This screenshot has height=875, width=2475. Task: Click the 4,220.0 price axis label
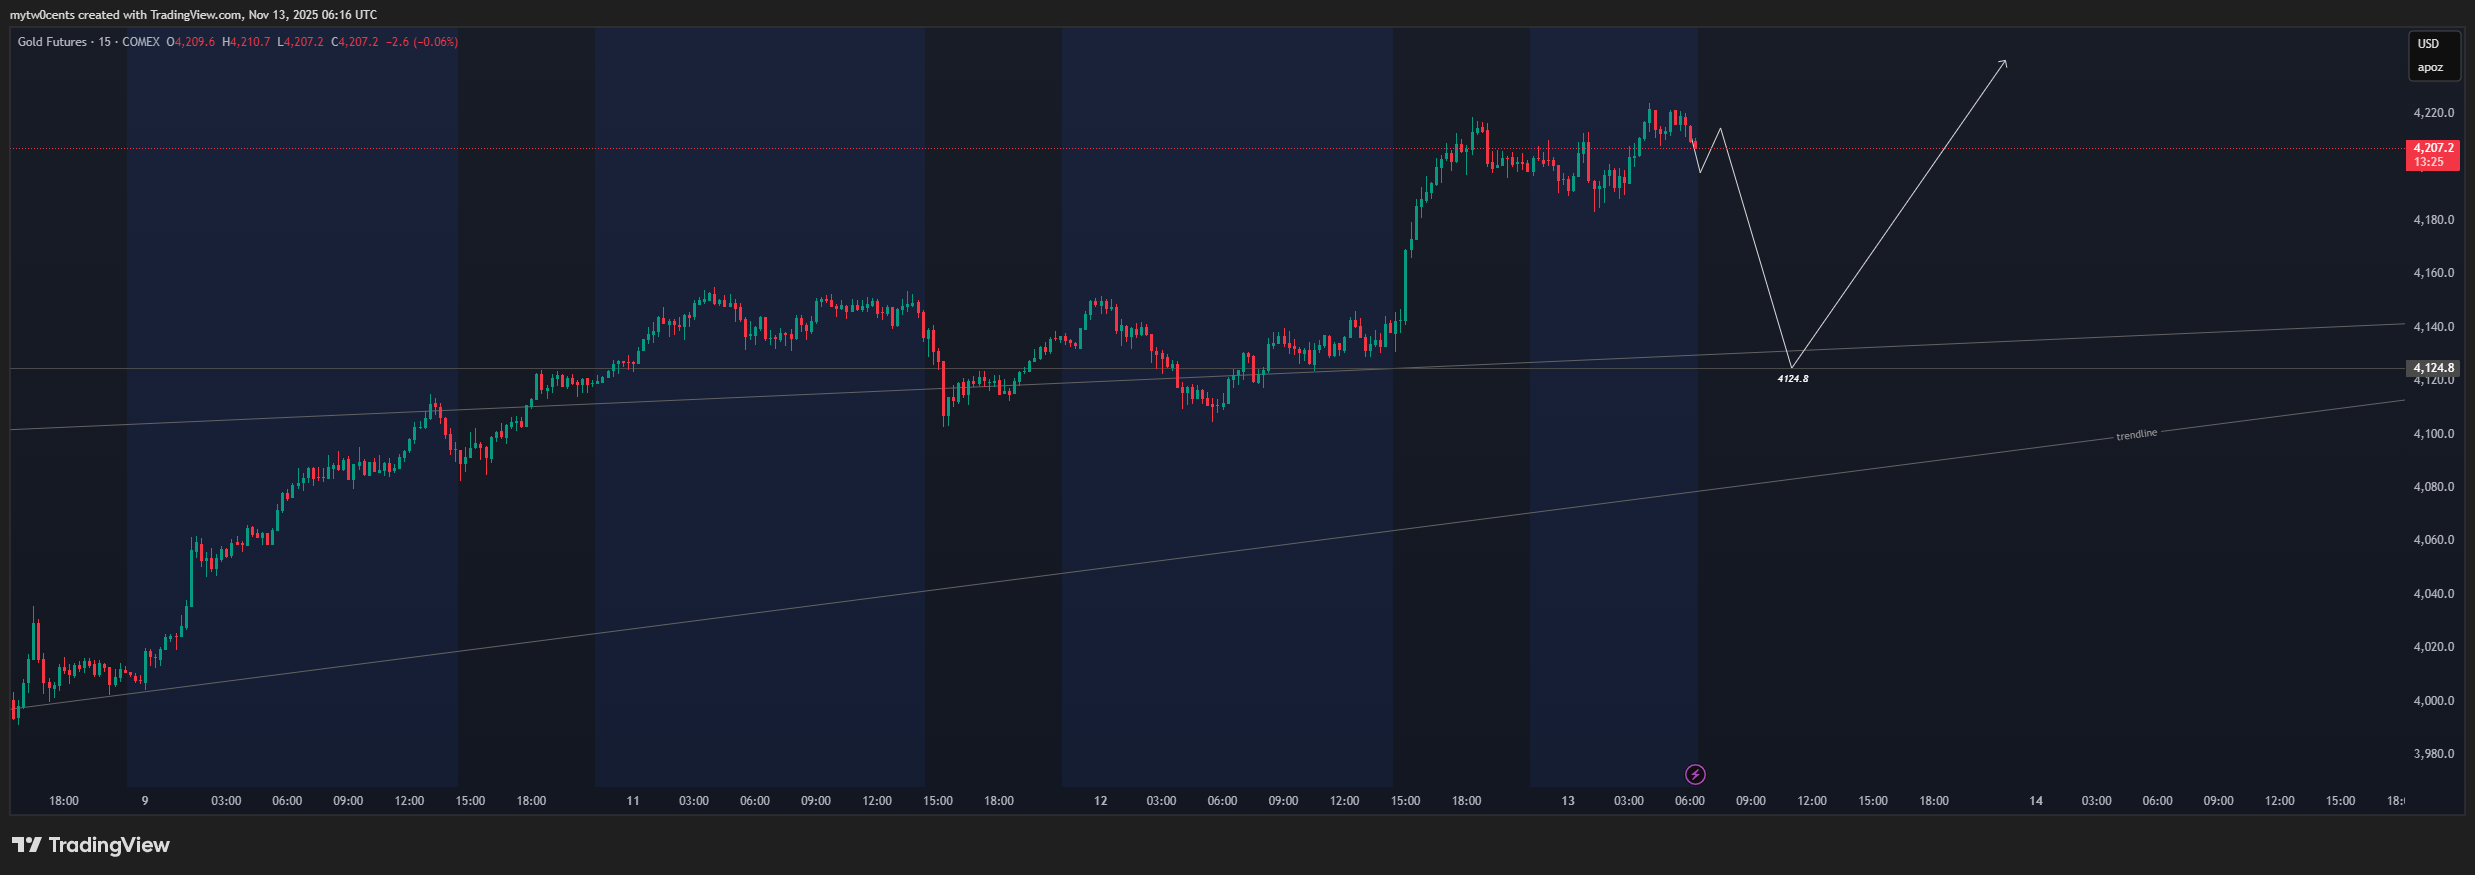tap(2433, 113)
